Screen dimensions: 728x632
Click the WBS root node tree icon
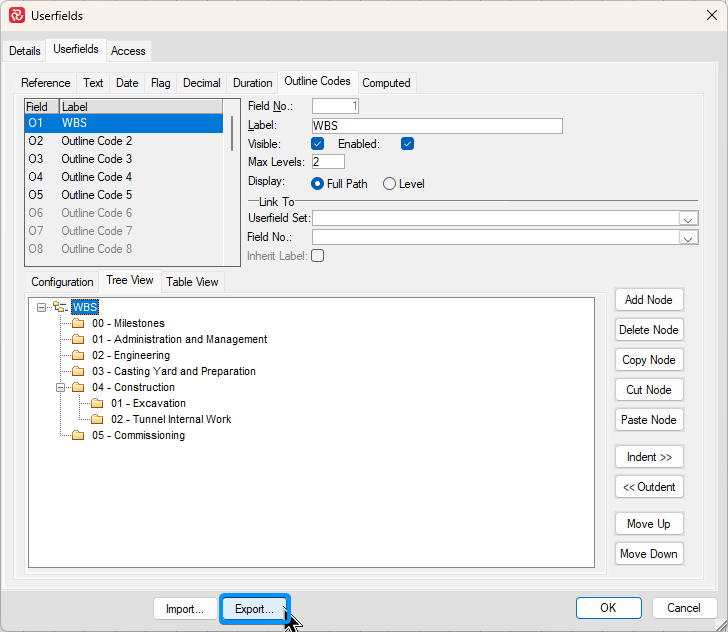point(60,307)
